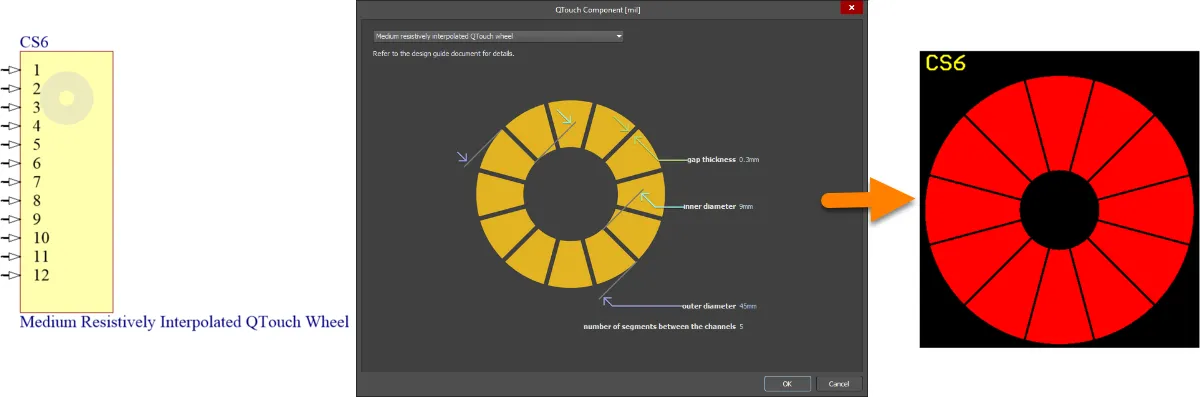Select pin 11 on the CS6 symbol

tap(25, 256)
